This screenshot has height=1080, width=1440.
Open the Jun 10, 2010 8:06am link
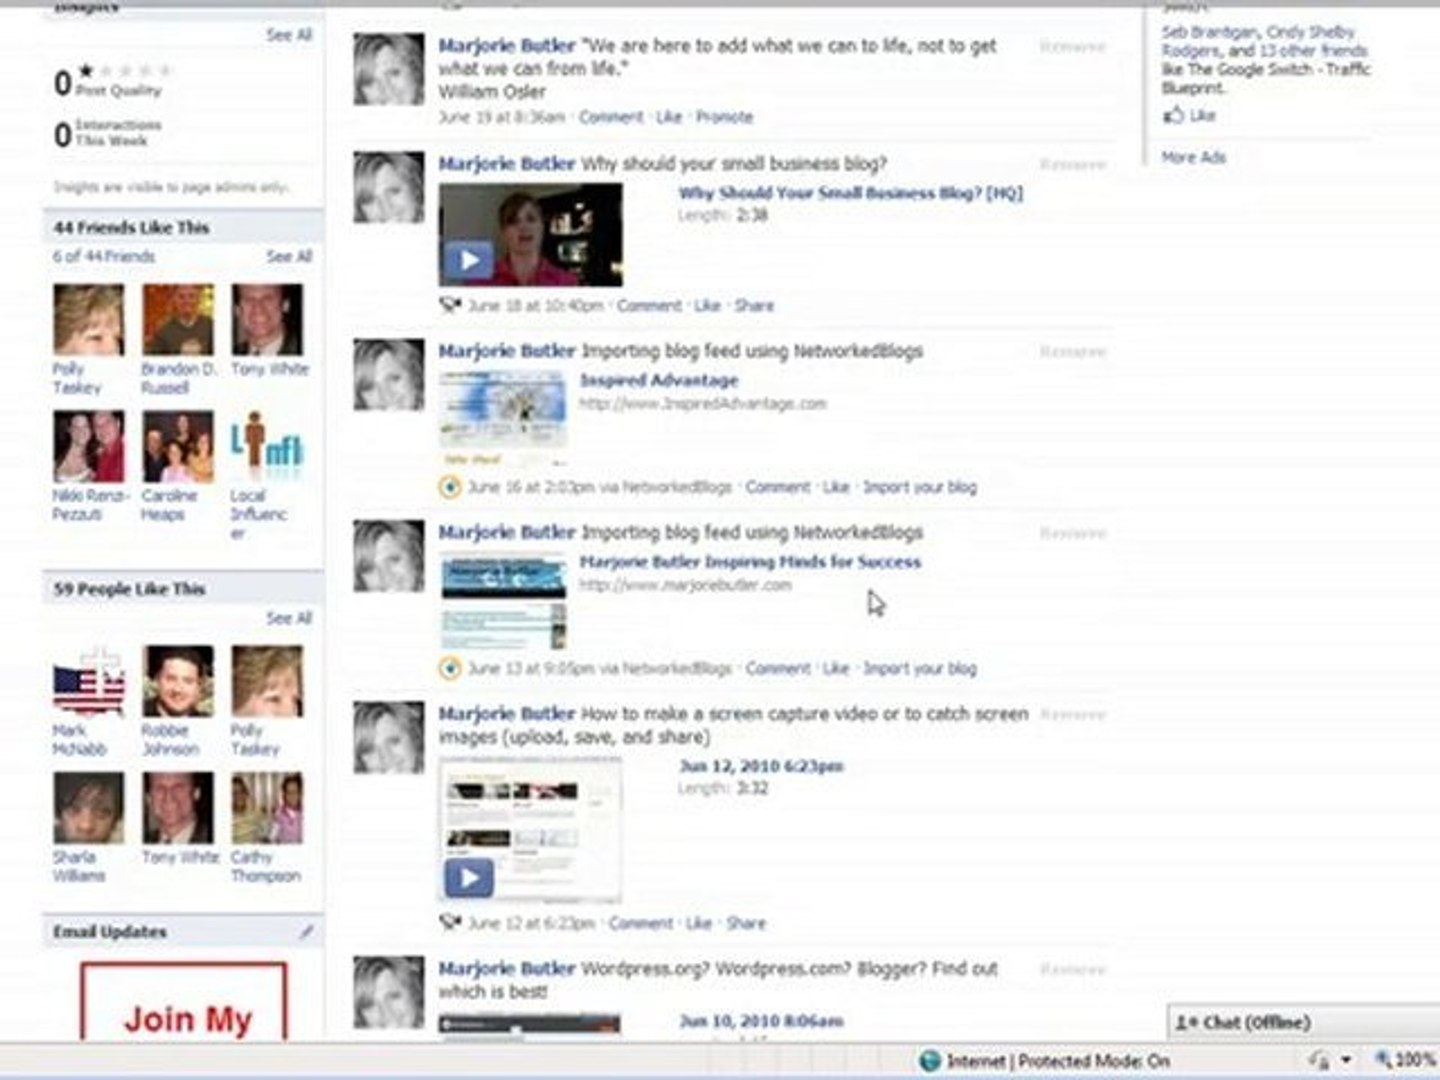(761, 1021)
